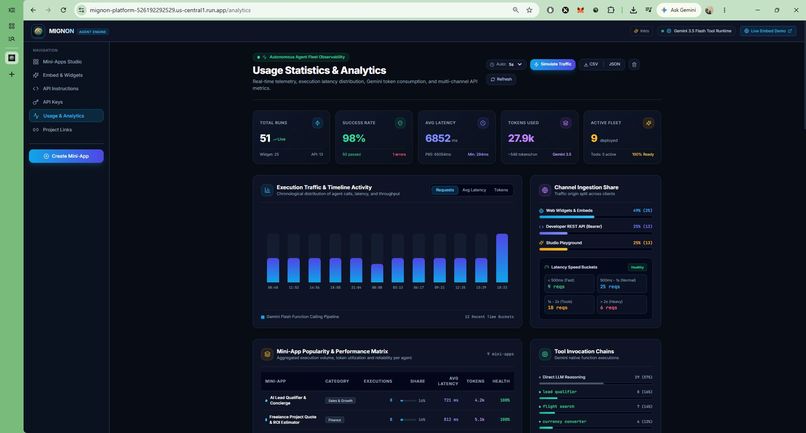This screenshot has height=433, width=806.
Task: Click the Simulate Traffic button
Action: click(x=553, y=64)
